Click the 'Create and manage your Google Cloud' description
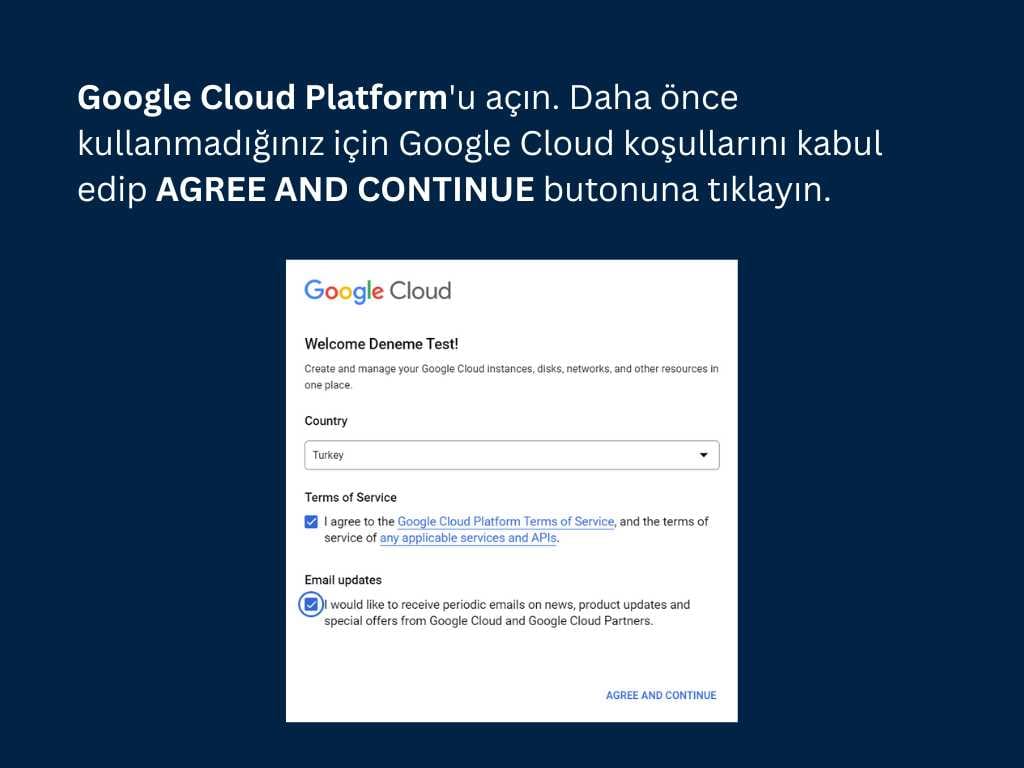Viewport: 1024px width, 768px height. tap(511, 377)
